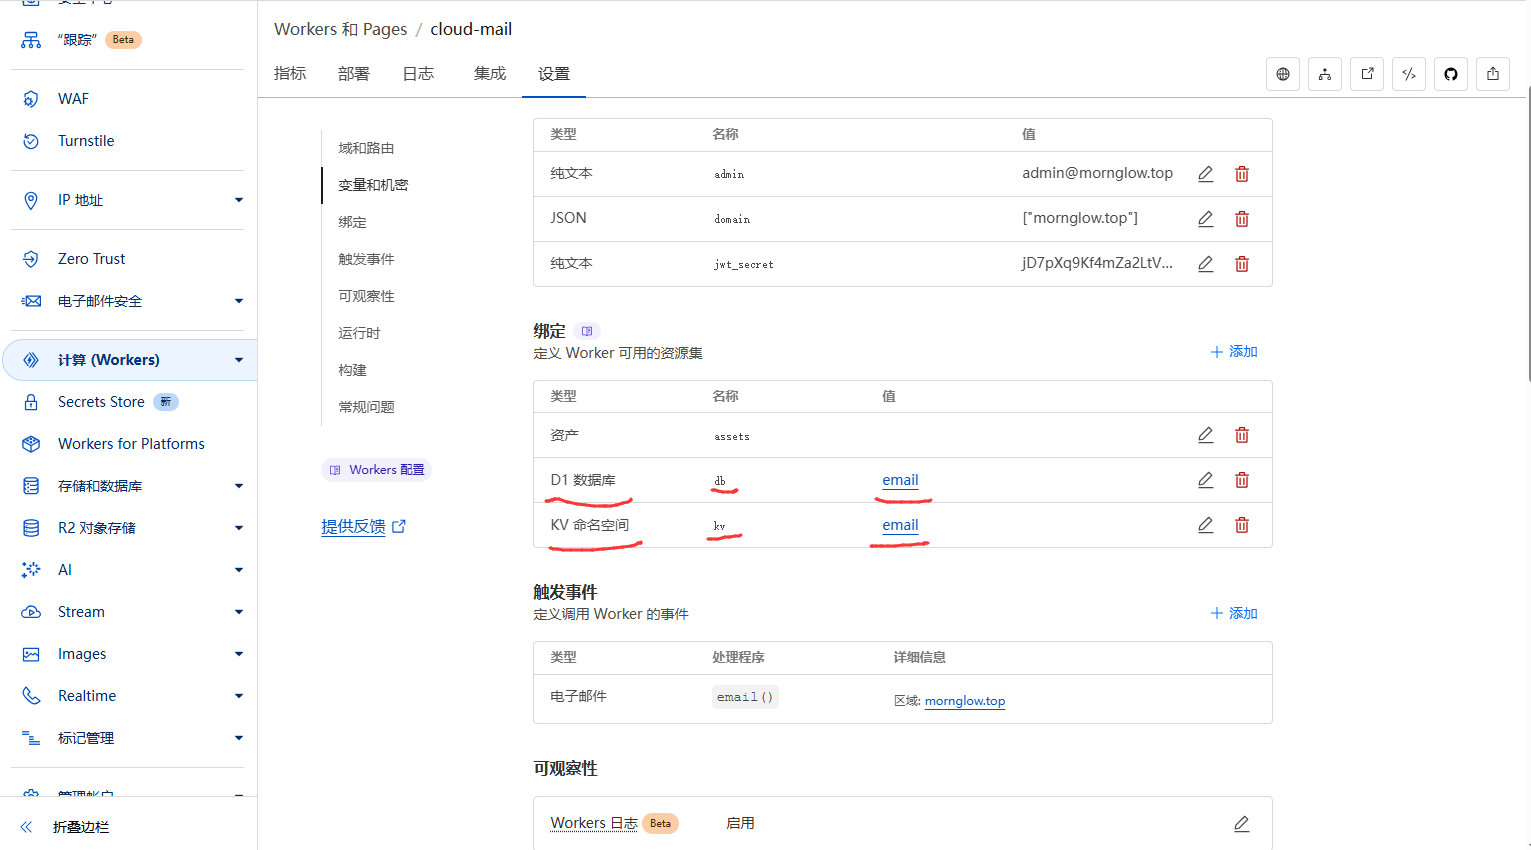This screenshot has width=1531, height=850.
Task: Edit the Workers logs setting
Action: coord(1242,824)
